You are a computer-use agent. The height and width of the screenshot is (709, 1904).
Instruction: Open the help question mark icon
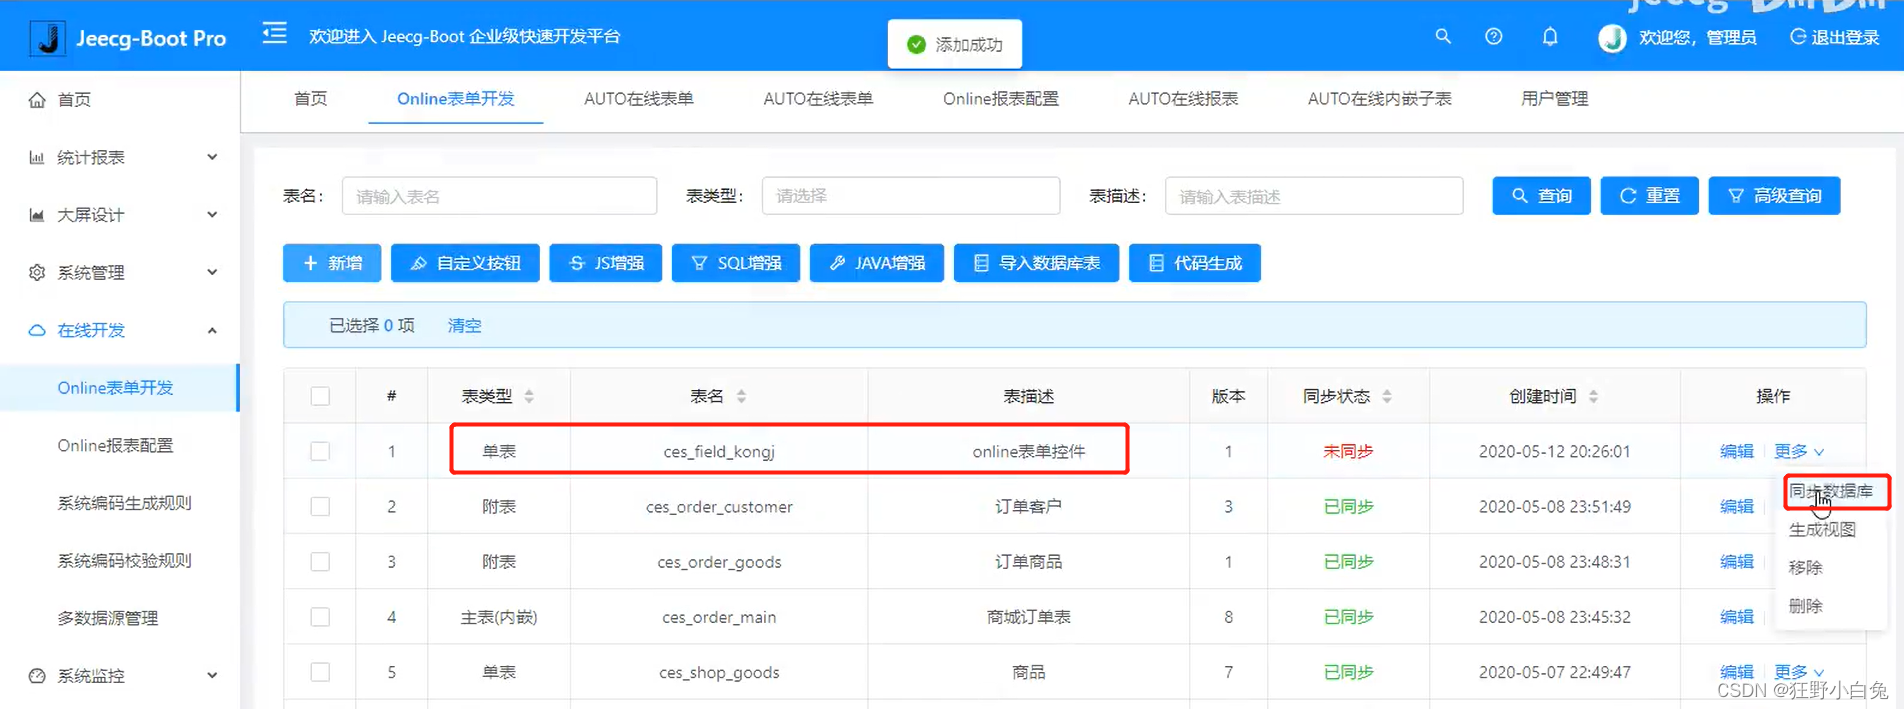point(1493,36)
